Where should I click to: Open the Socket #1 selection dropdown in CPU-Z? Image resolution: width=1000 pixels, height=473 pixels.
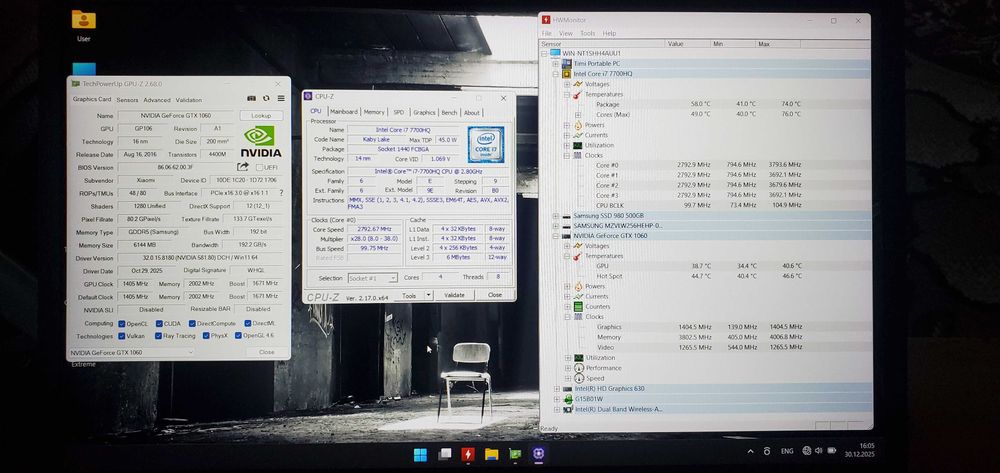(x=373, y=278)
